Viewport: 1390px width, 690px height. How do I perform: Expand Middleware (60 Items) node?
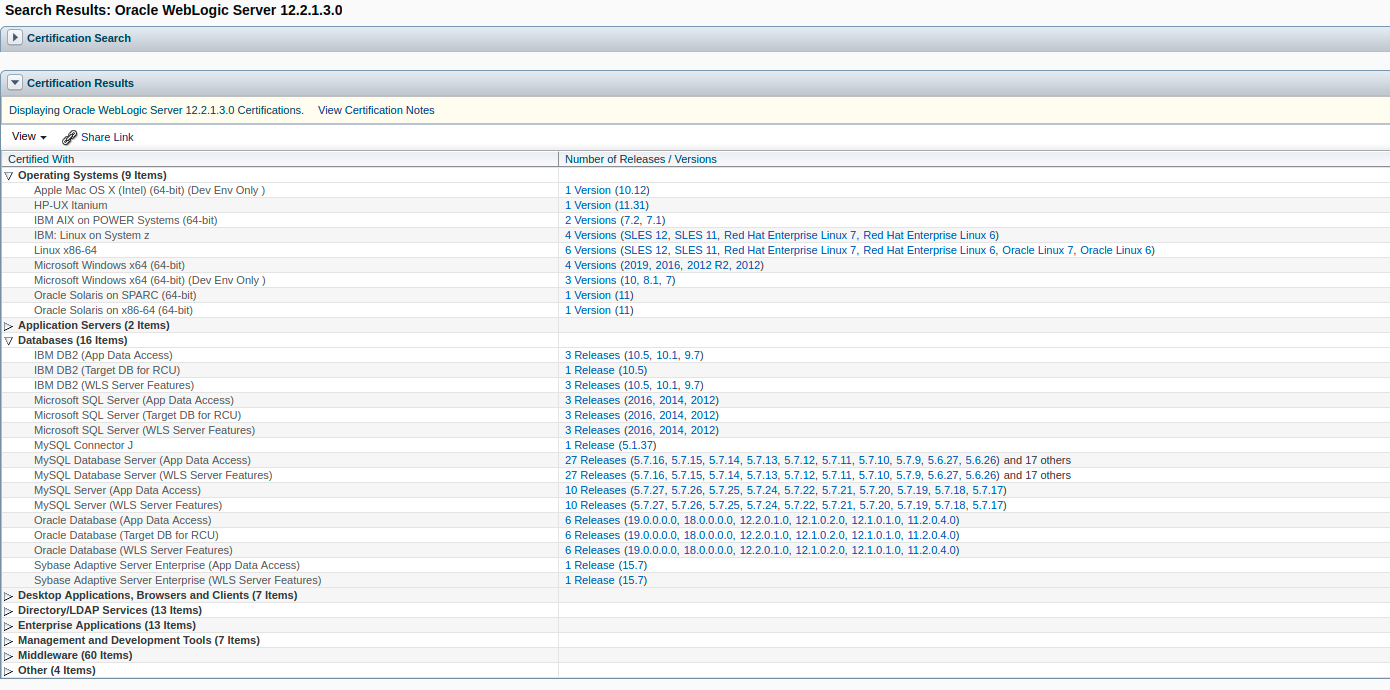point(9,655)
